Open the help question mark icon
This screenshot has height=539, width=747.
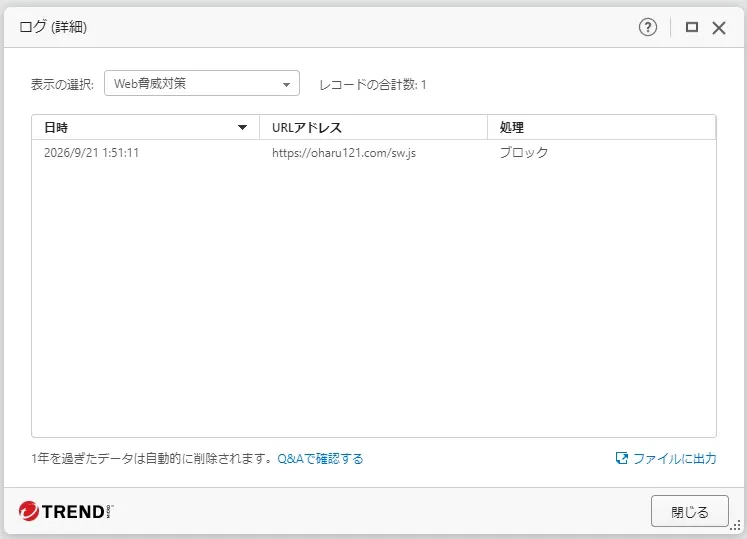pyautogui.click(x=647, y=27)
